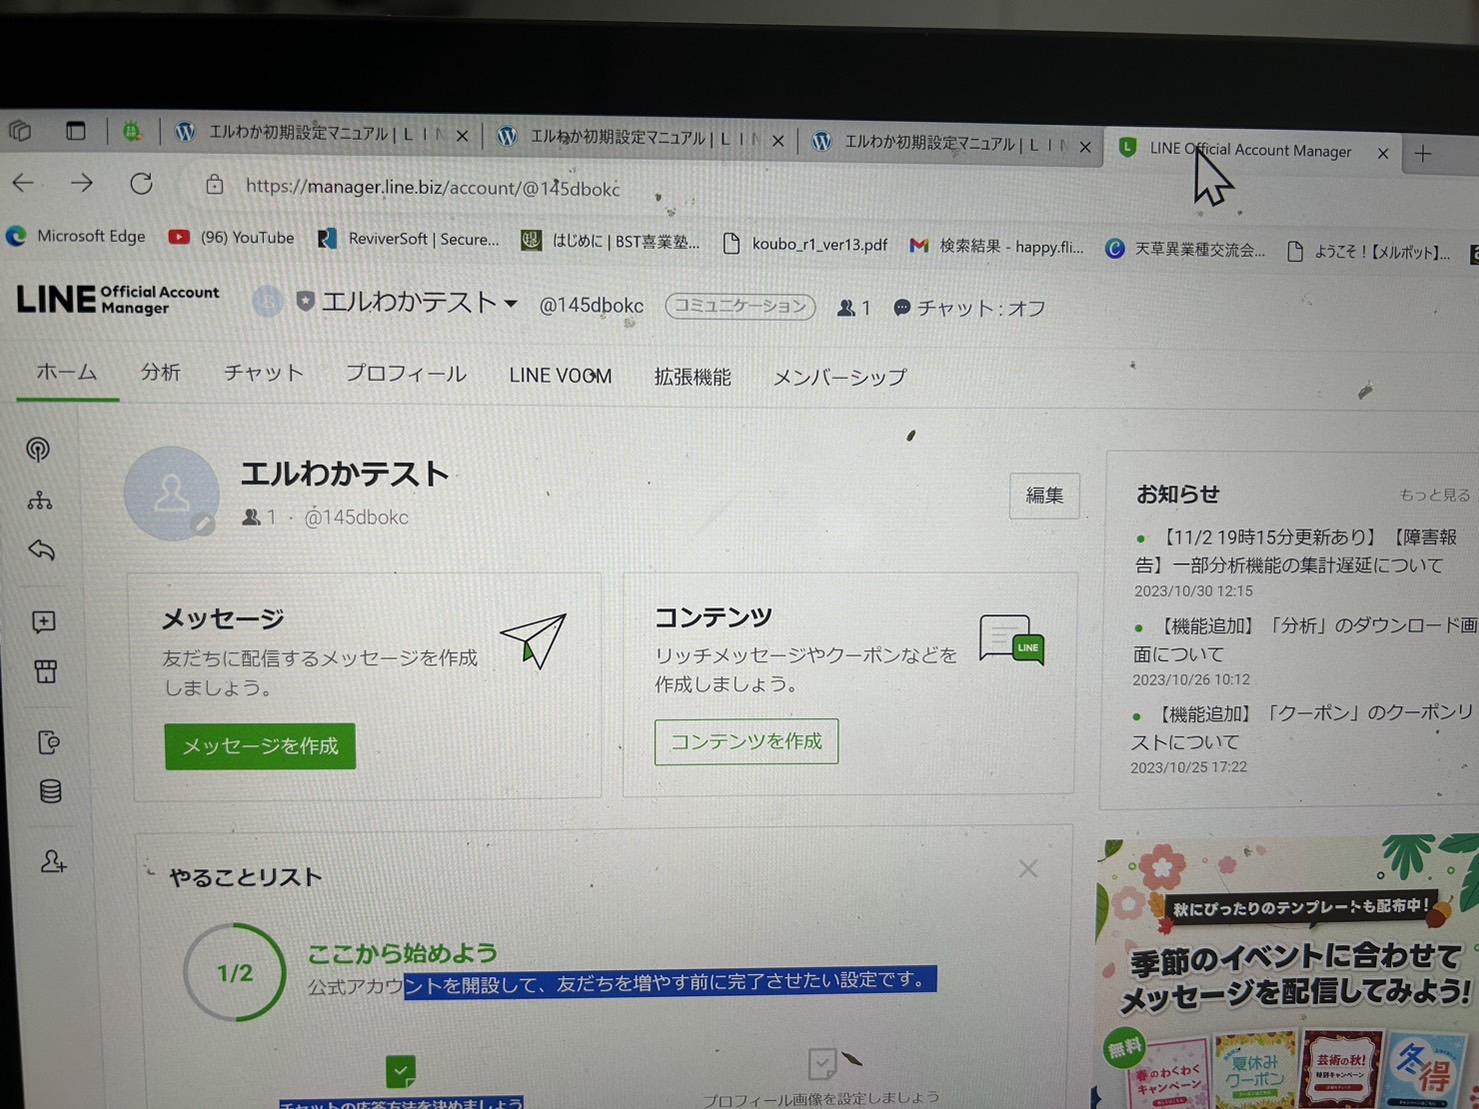Viewport: 1479px width, 1109px height.
Task: Switch to the first エルわか初期設定マニュアル tab
Action: 323,133
